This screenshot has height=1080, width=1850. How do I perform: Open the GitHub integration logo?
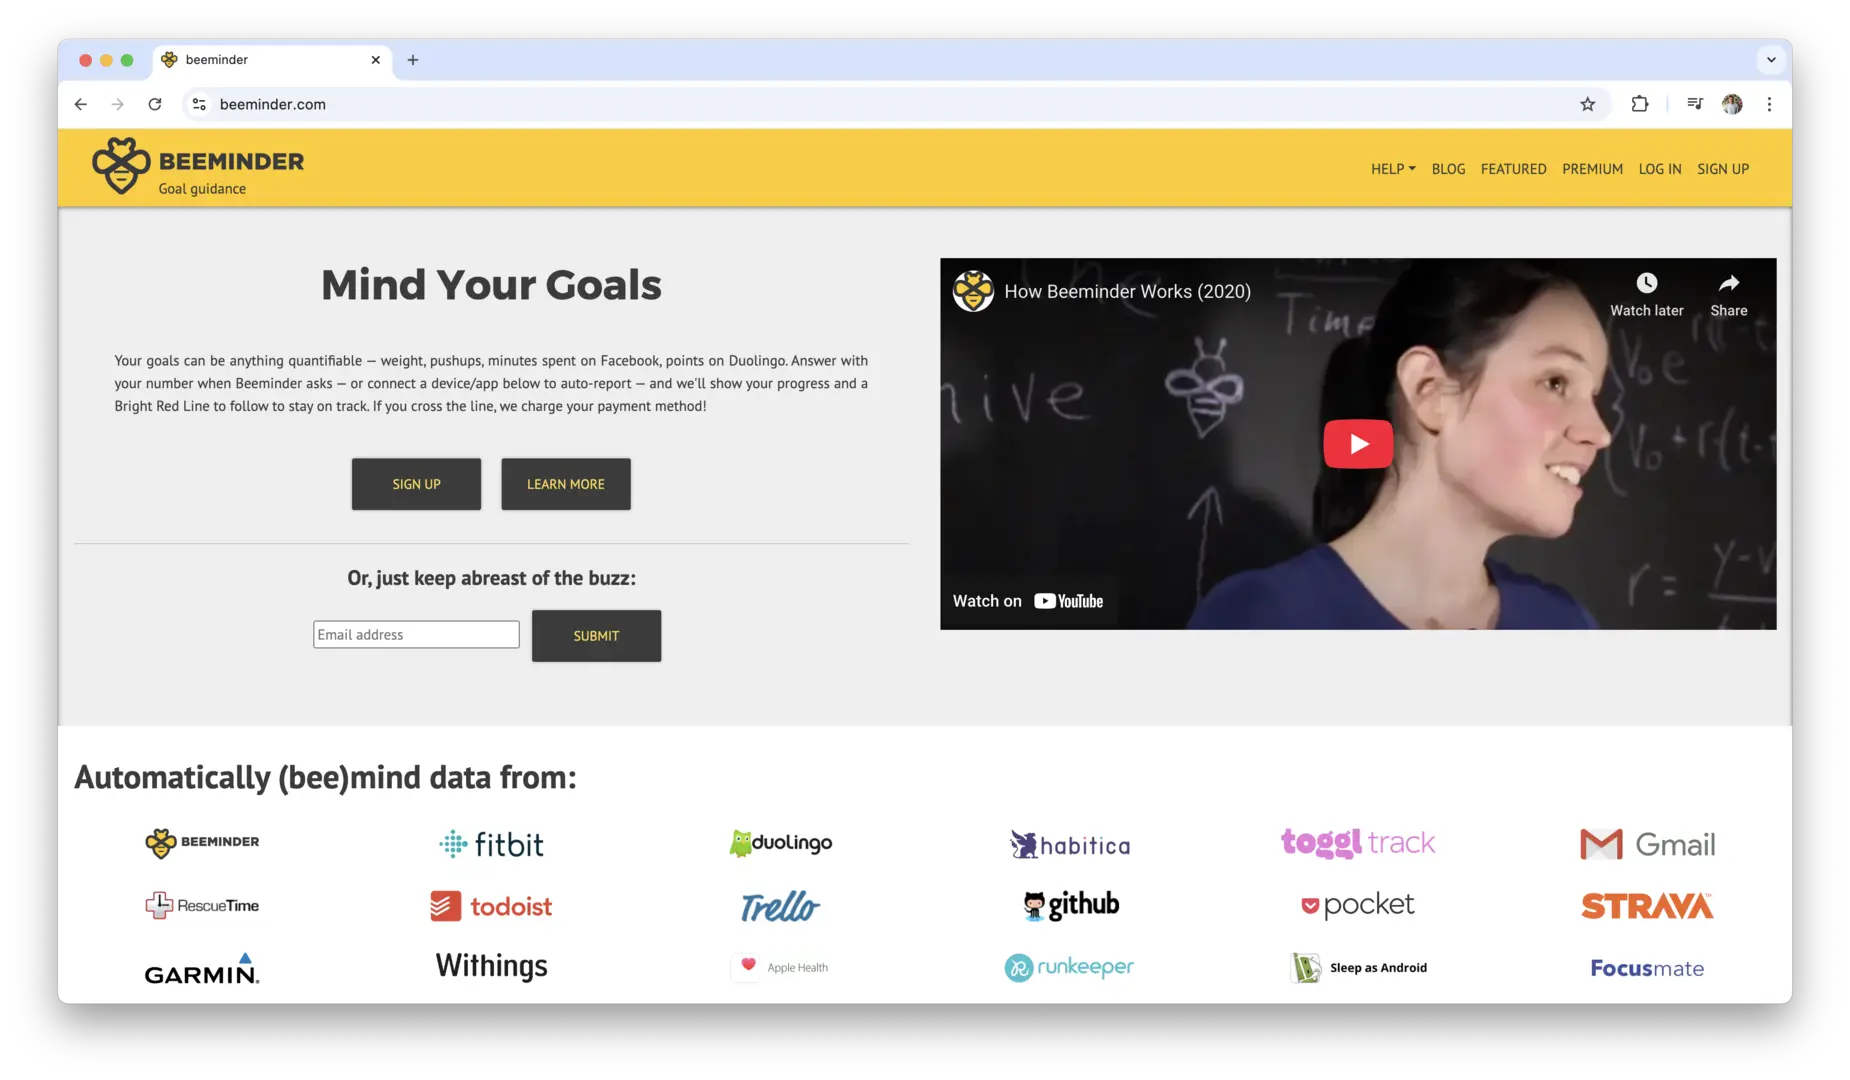[x=1070, y=905]
